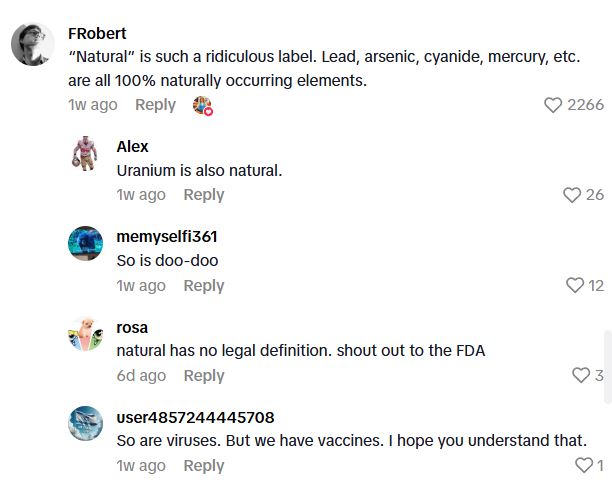Reply to Alex's Uranium comment
Viewport: 612px width, 490px height.
tap(204, 195)
